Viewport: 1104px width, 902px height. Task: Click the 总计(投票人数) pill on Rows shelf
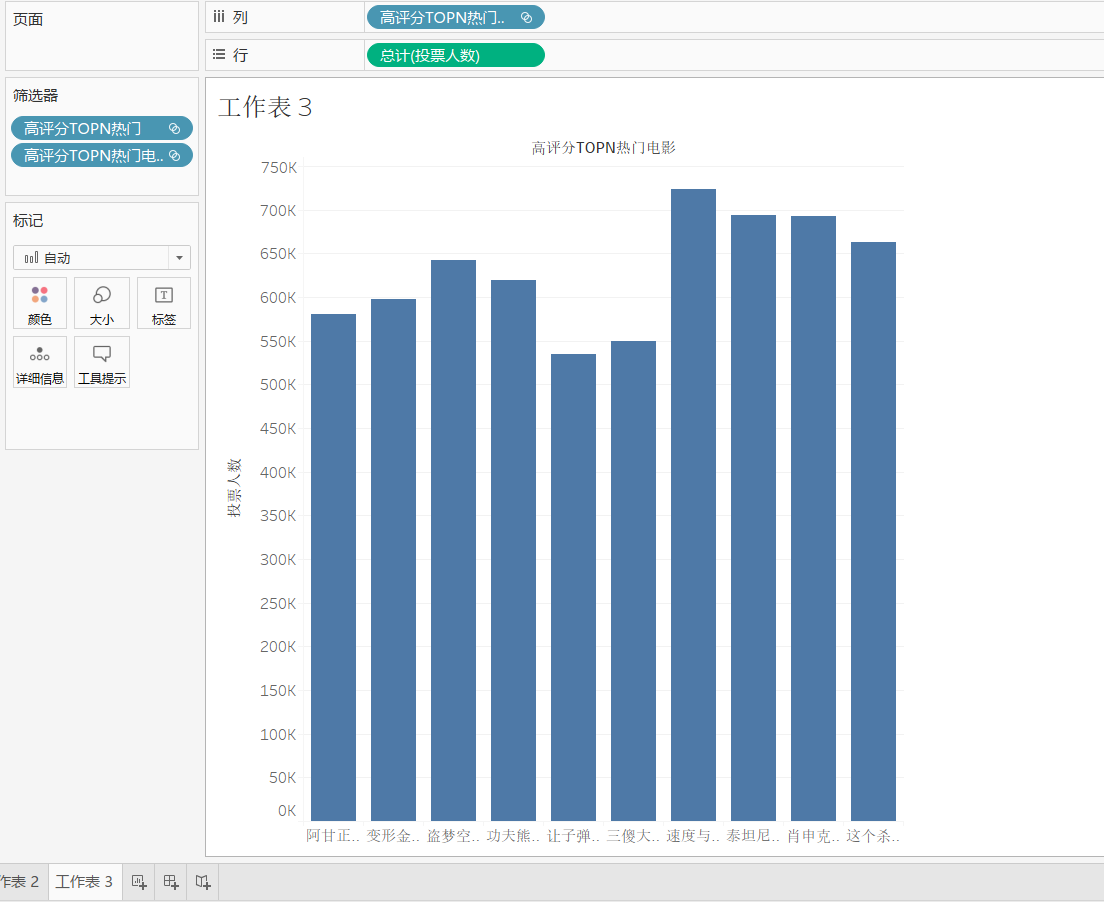[x=455, y=55]
